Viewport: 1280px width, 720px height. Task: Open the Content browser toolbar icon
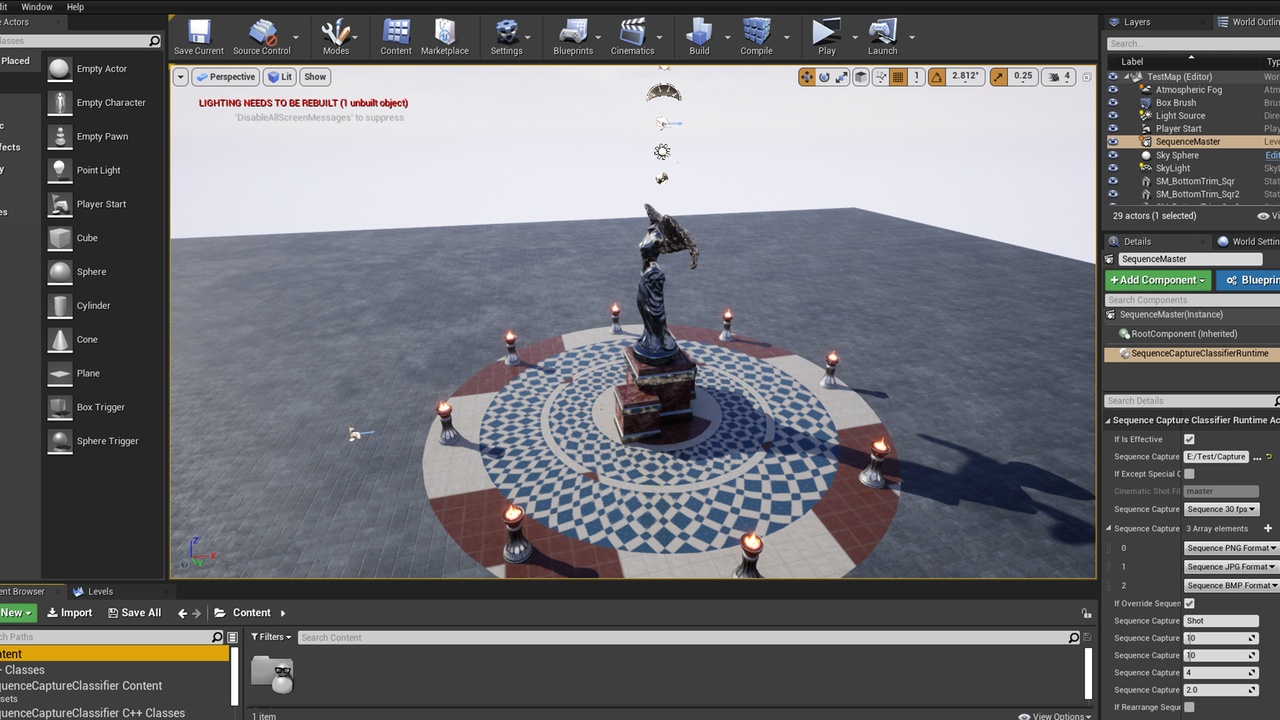[396, 37]
